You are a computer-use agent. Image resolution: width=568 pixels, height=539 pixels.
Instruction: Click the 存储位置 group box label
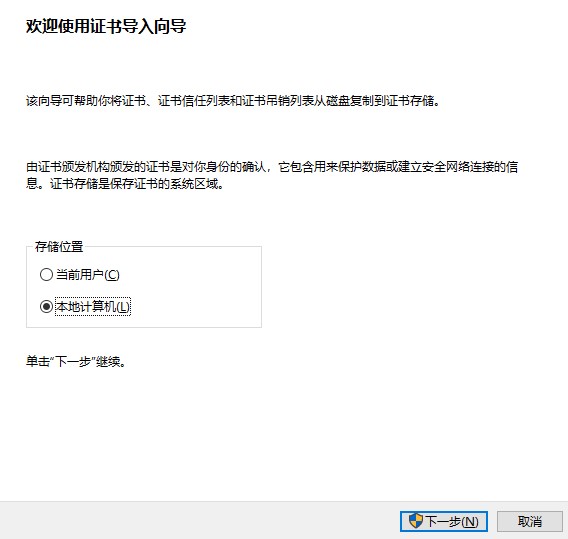pyautogui.click(x=59, y=247)
